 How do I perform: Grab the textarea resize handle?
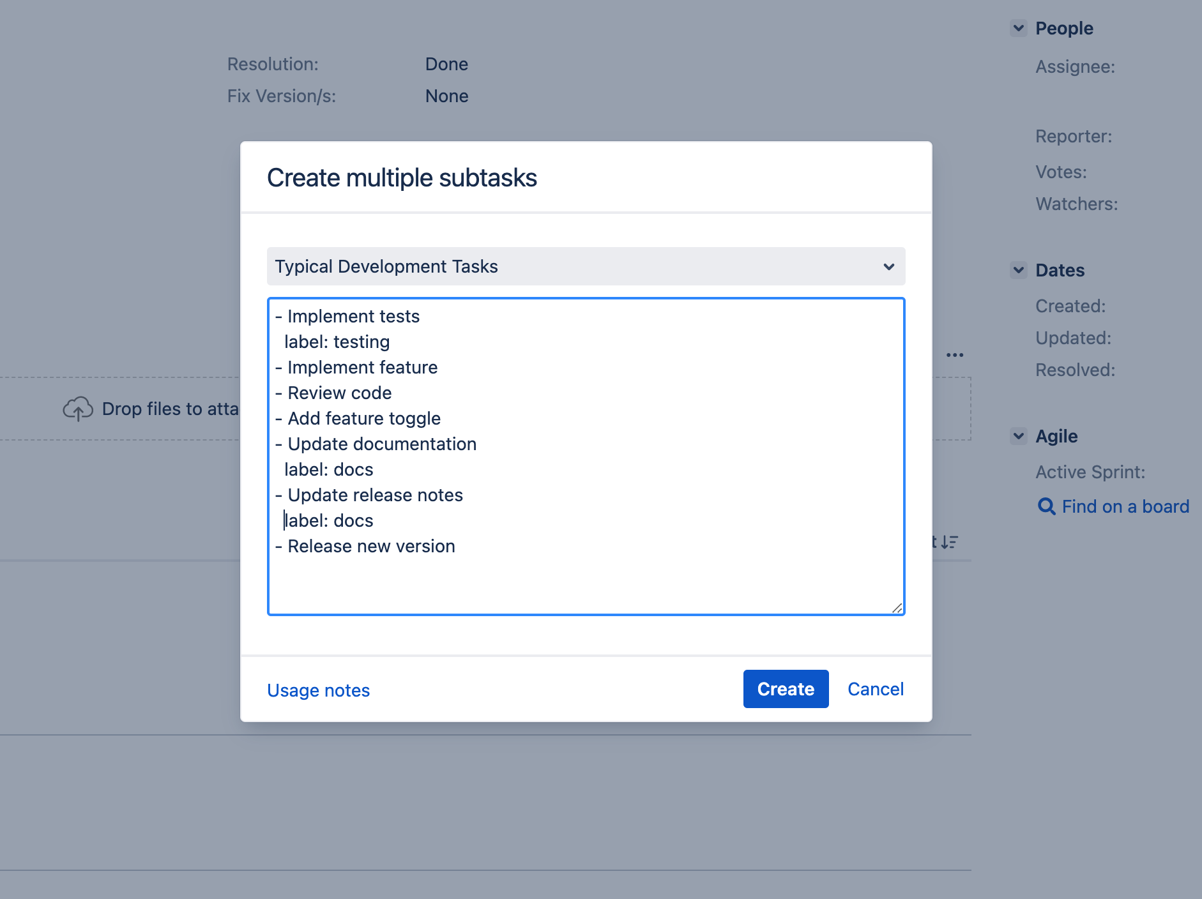tap(897, 607)
